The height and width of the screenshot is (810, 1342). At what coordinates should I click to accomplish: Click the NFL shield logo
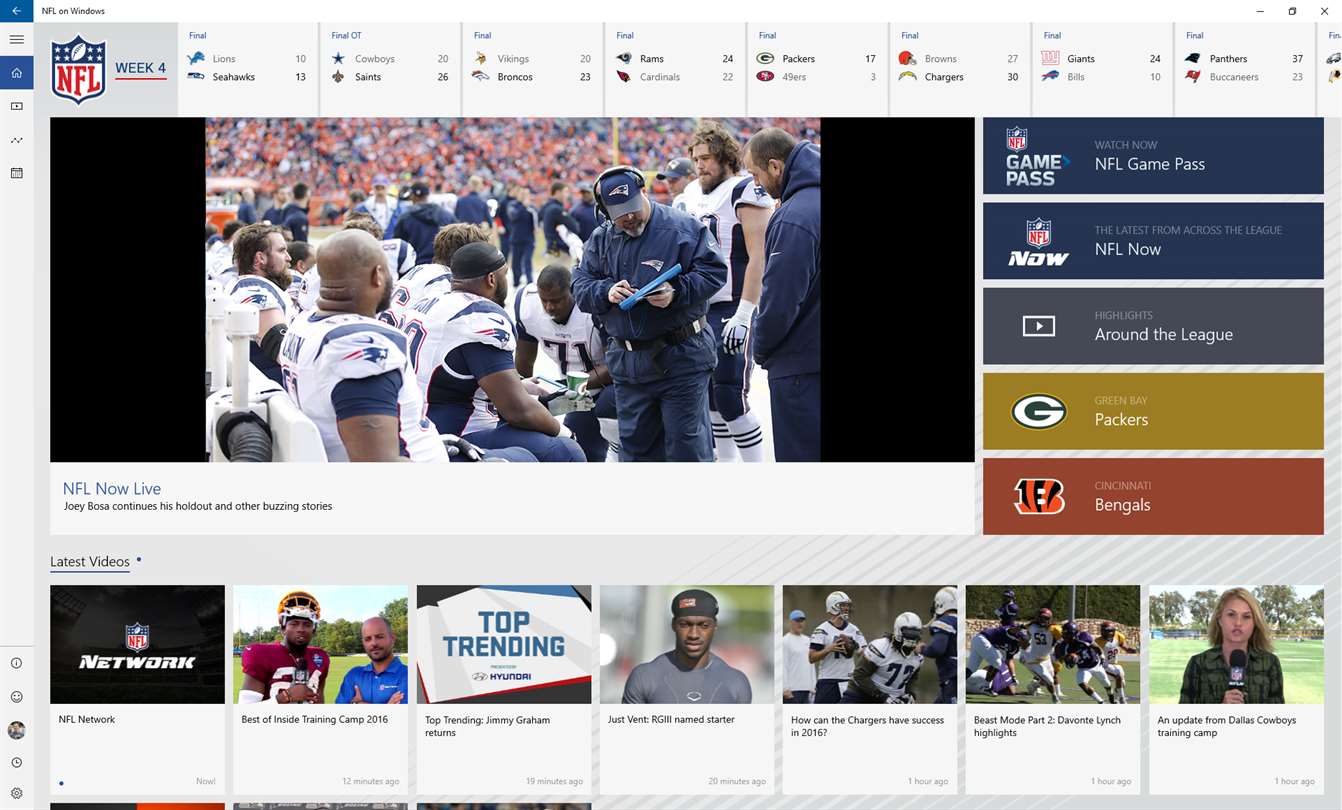(78, 69)
